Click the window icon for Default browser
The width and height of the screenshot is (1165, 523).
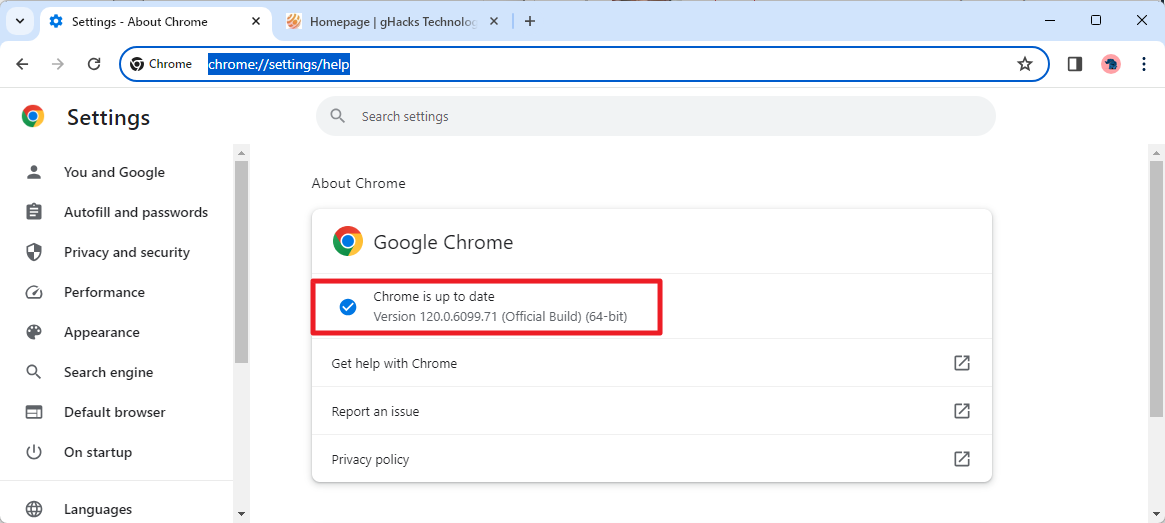34,412
